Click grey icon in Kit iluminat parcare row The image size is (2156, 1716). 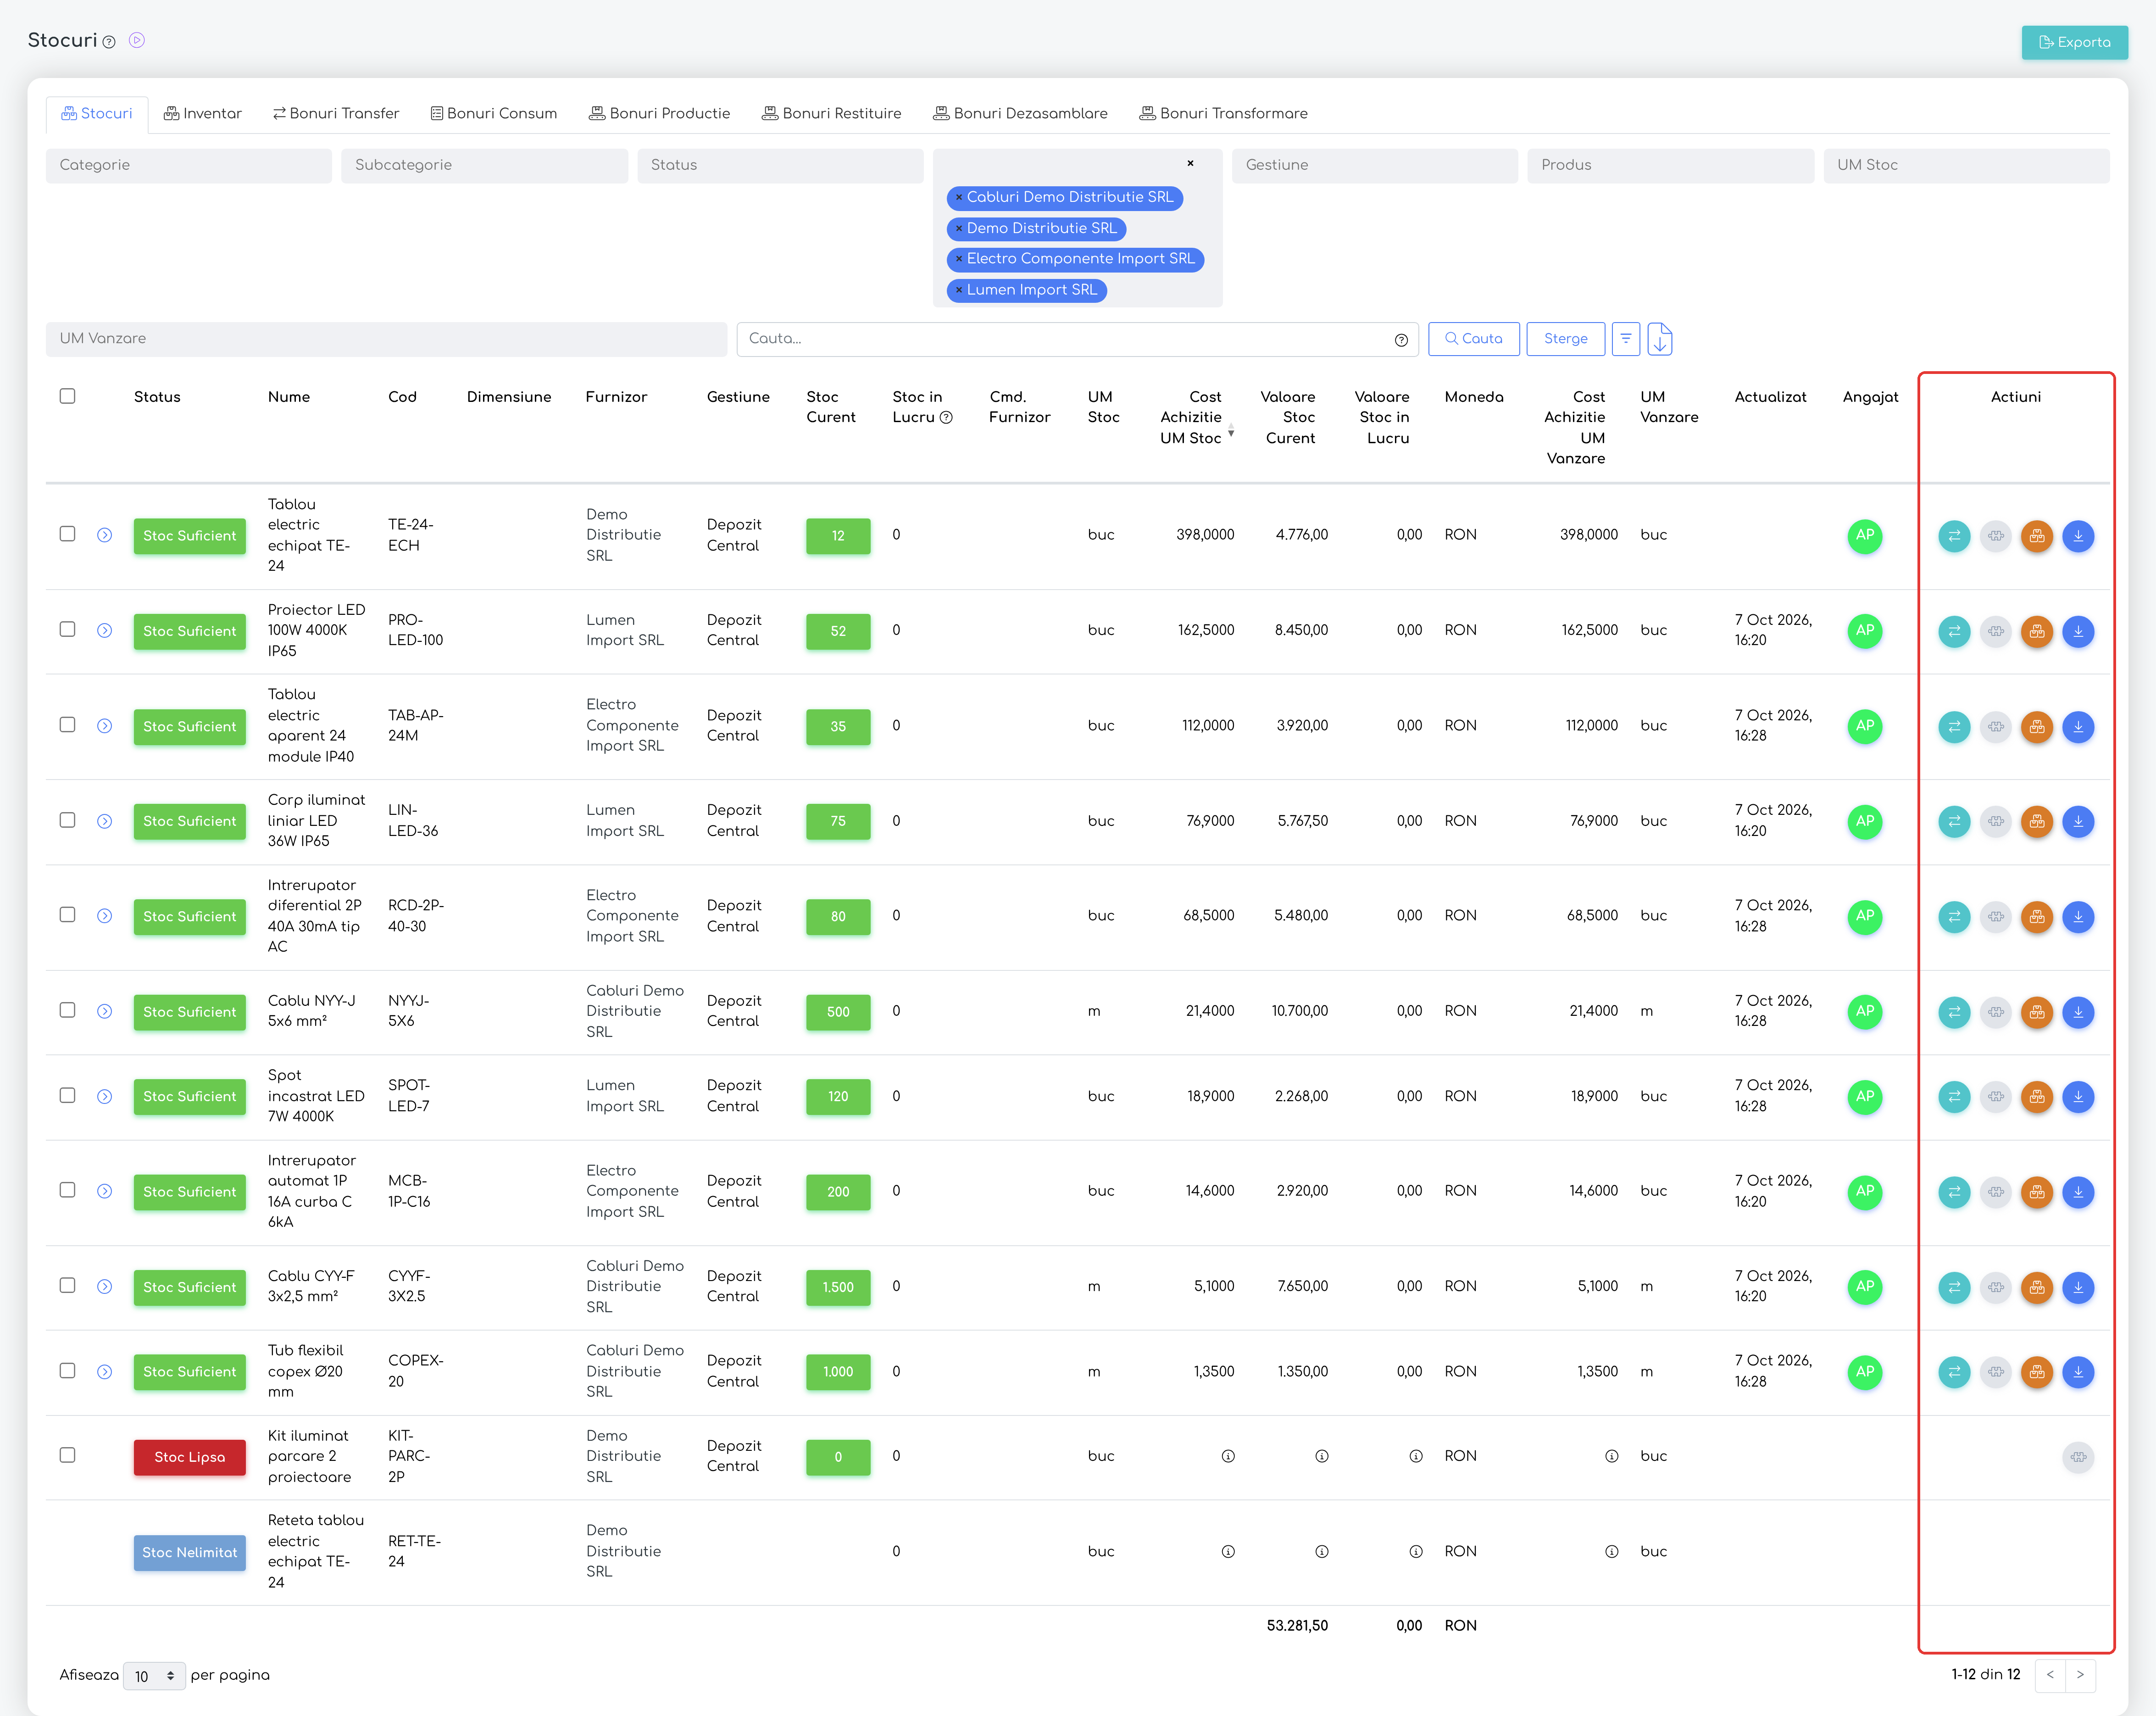[x=2078, y=1457]
